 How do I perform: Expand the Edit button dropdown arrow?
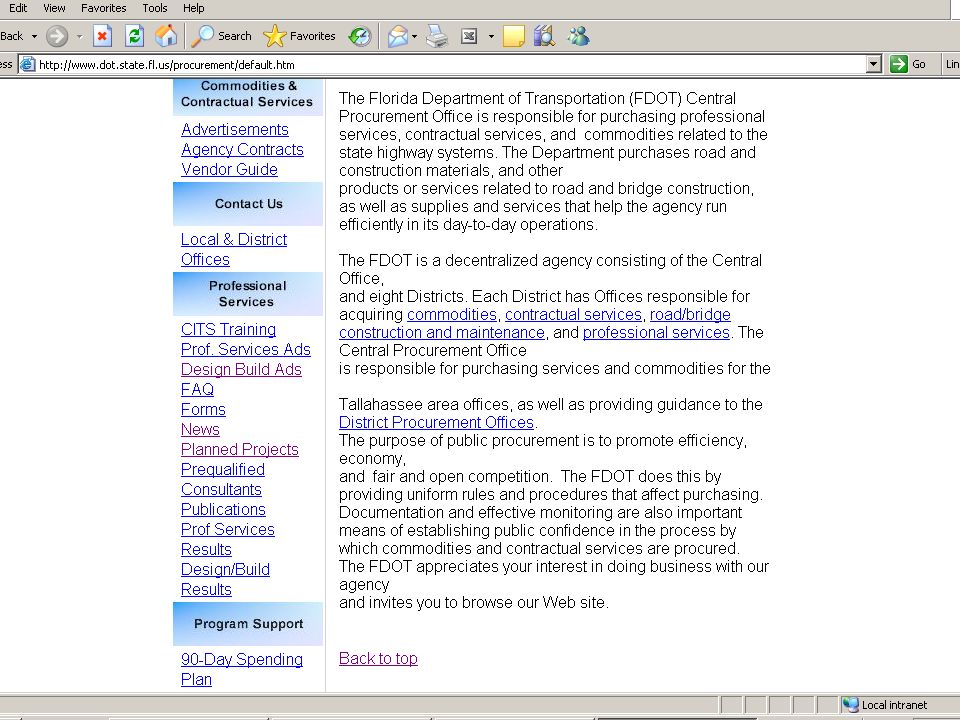pyautogui.click(x=491, y=36)
